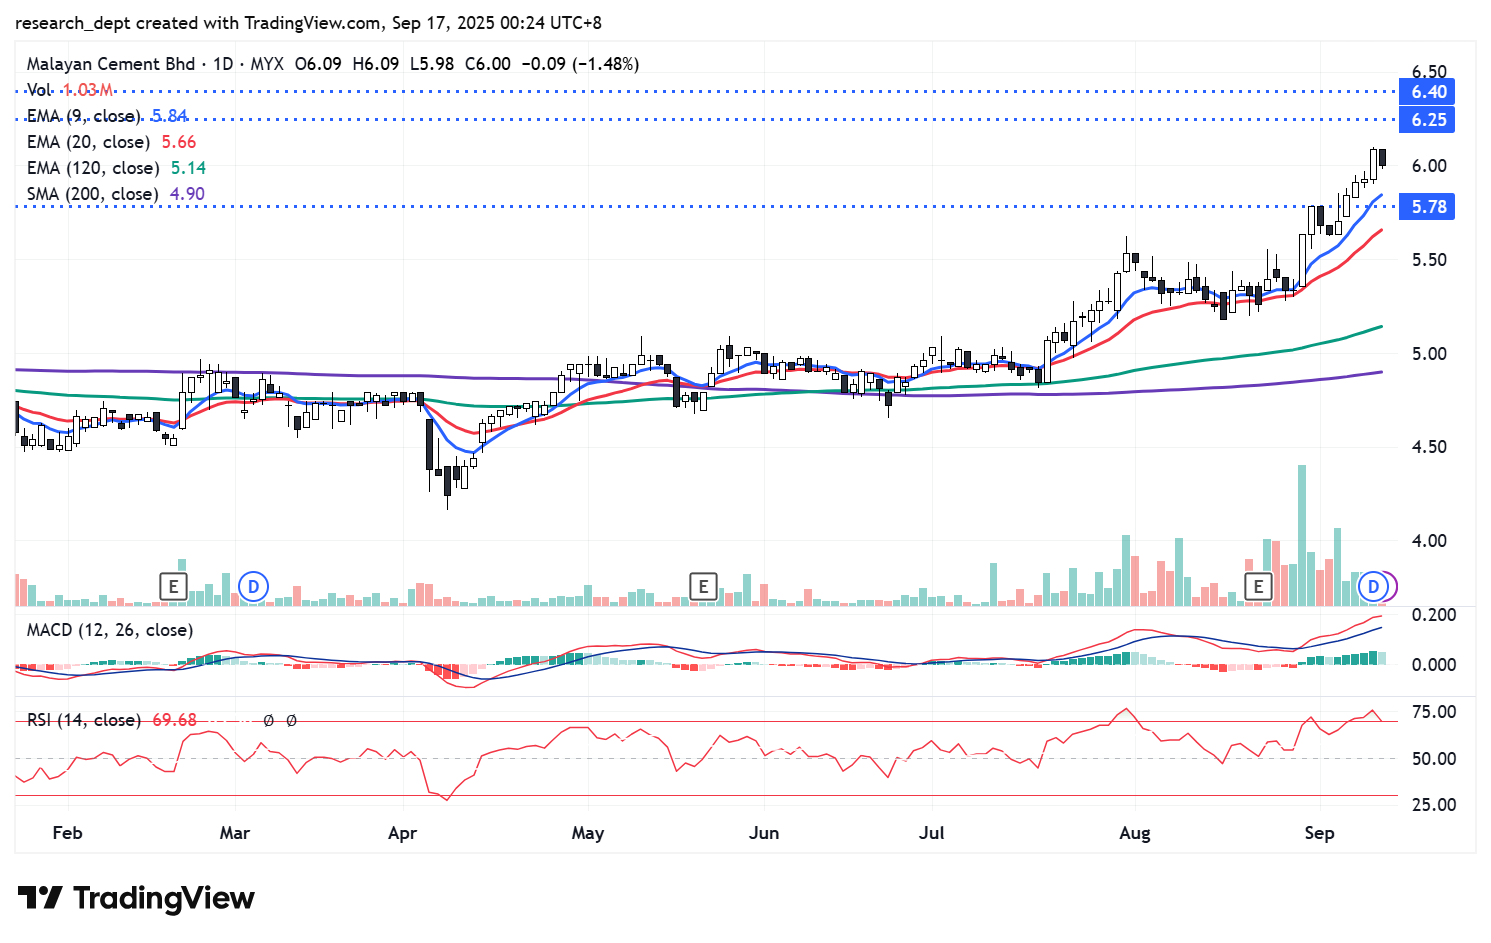This screenshot has width=1491, height=943.
Task: Click the RSI (14, close) indicator label
Action: (x=84, y=720)
